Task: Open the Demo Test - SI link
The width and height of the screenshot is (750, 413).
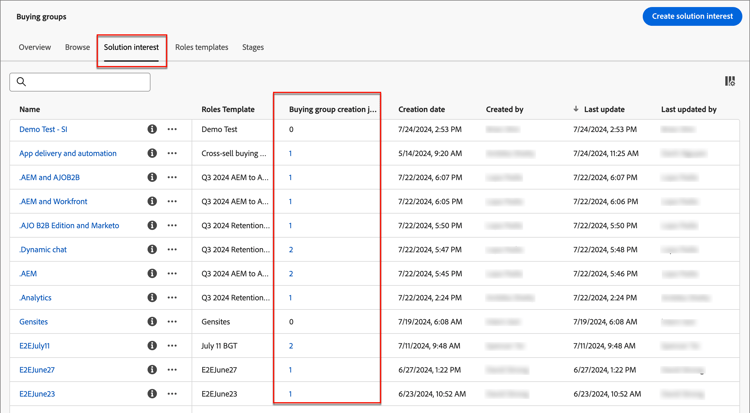Action: pos(44,129)
